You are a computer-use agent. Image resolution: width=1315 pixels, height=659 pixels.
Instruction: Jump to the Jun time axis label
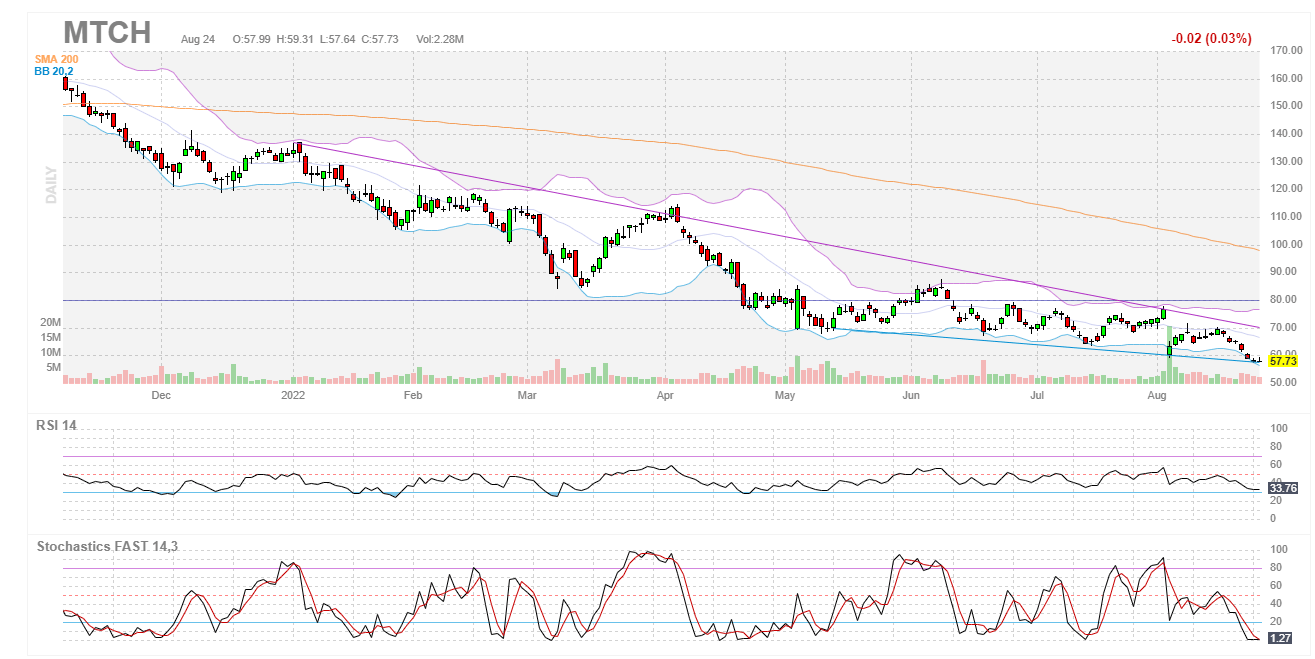click(910, 396)
